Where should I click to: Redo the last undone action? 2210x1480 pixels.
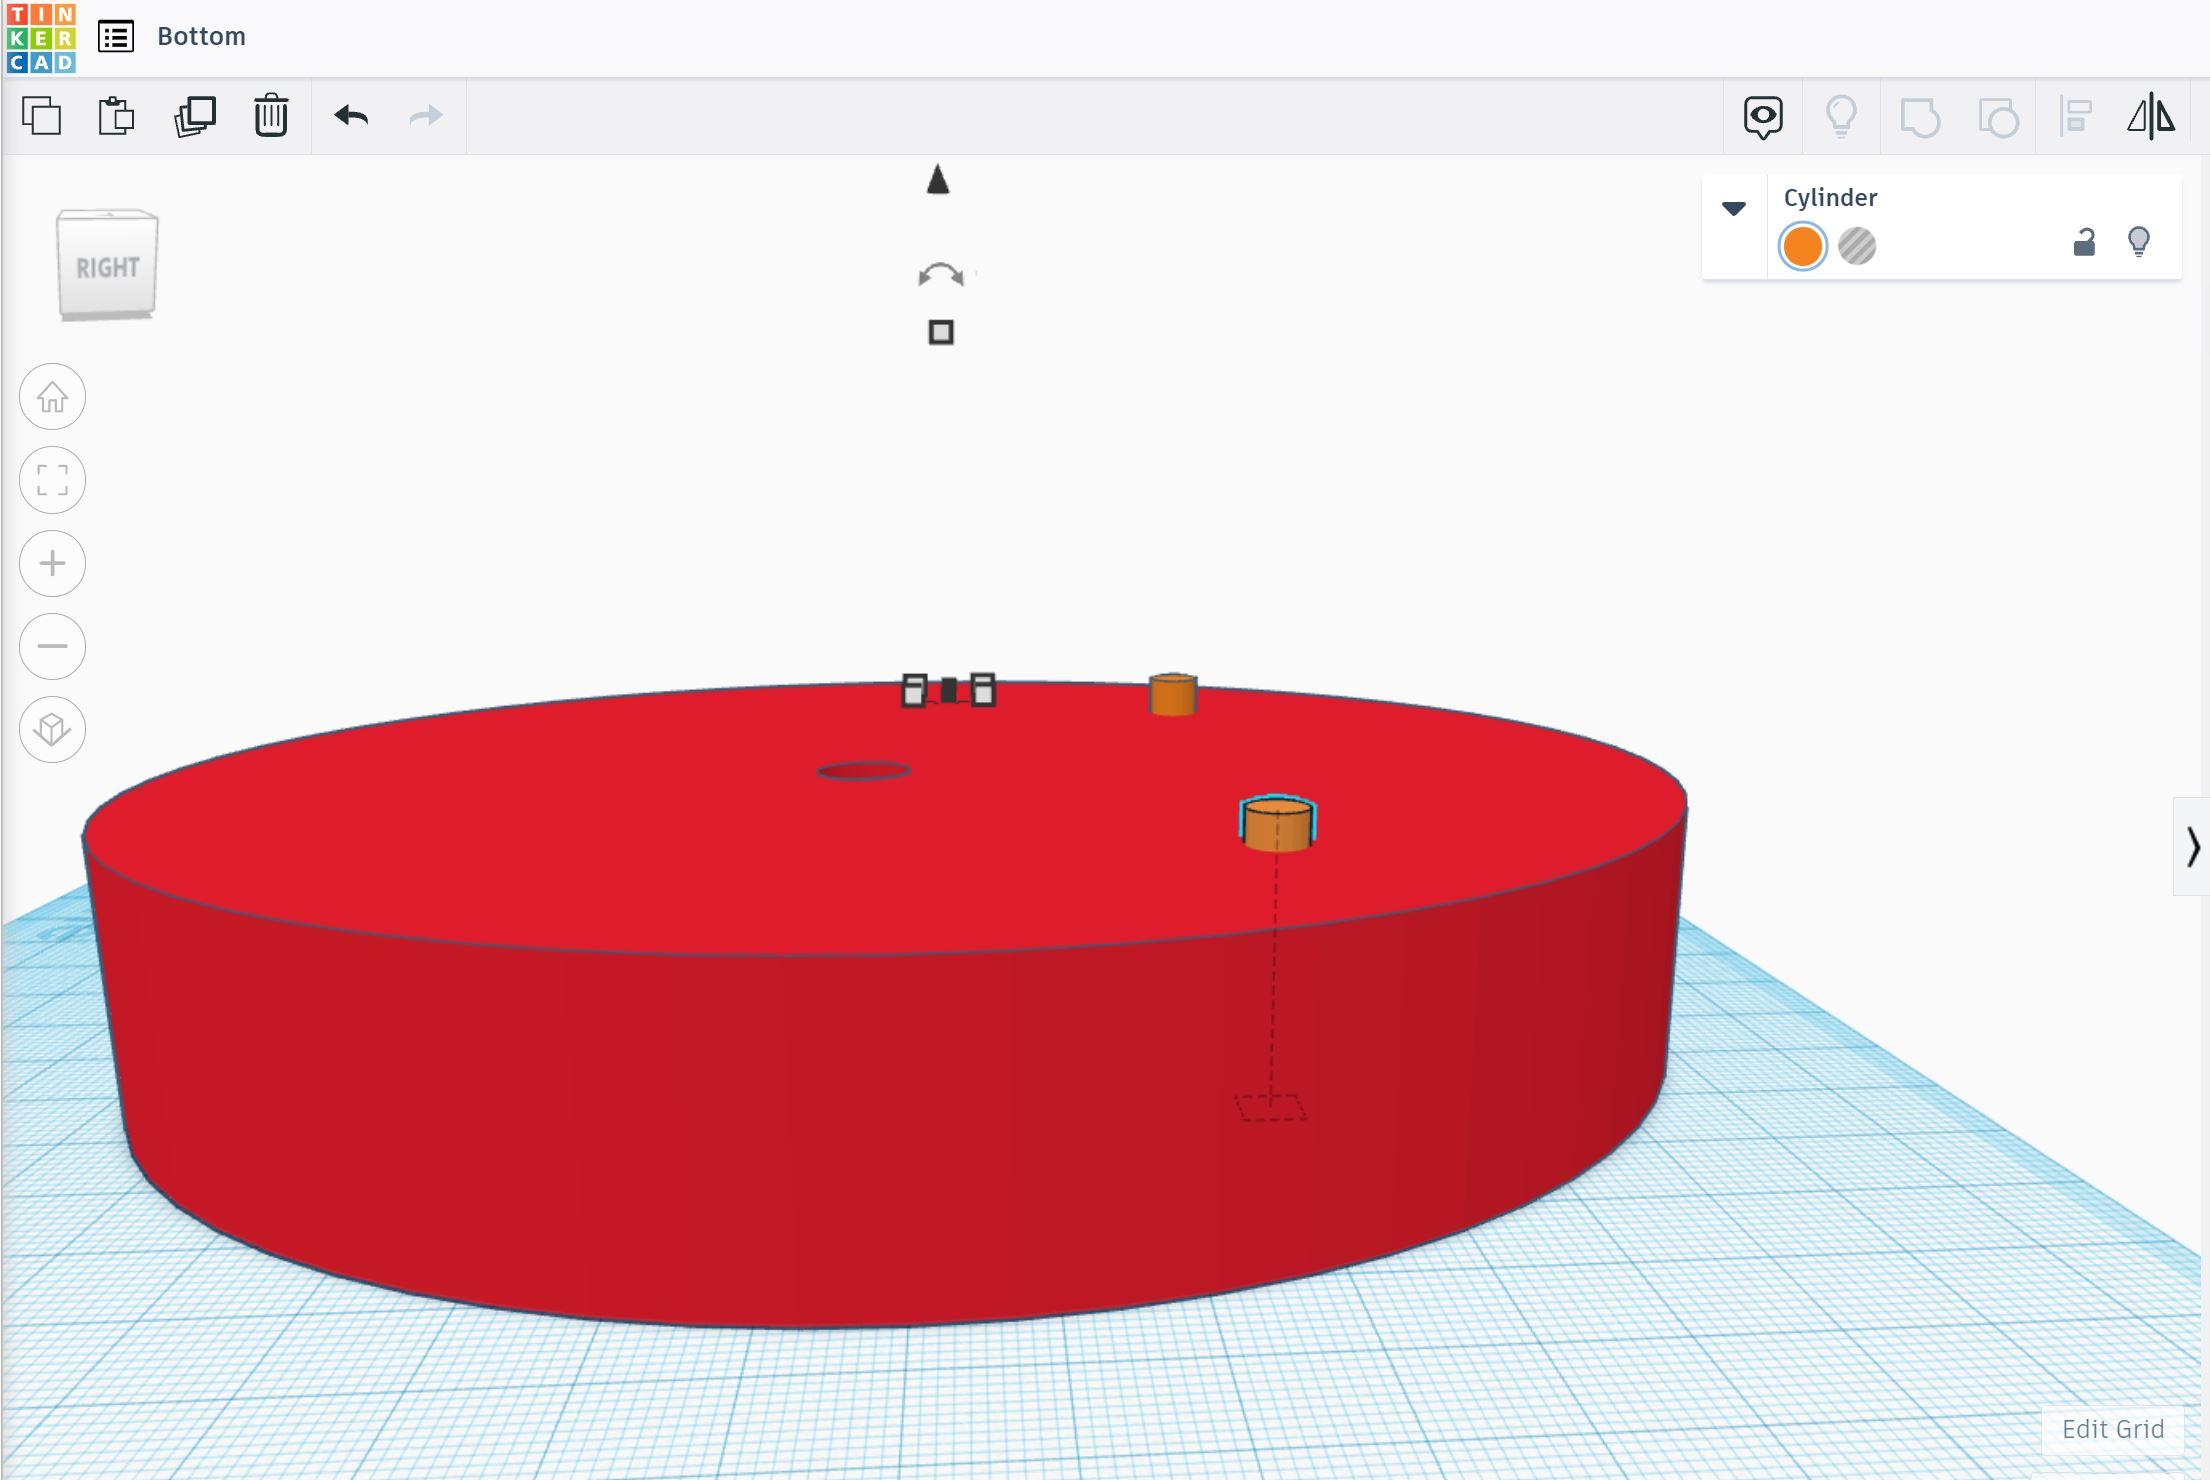pyautogui.click(x=426, y=116)
